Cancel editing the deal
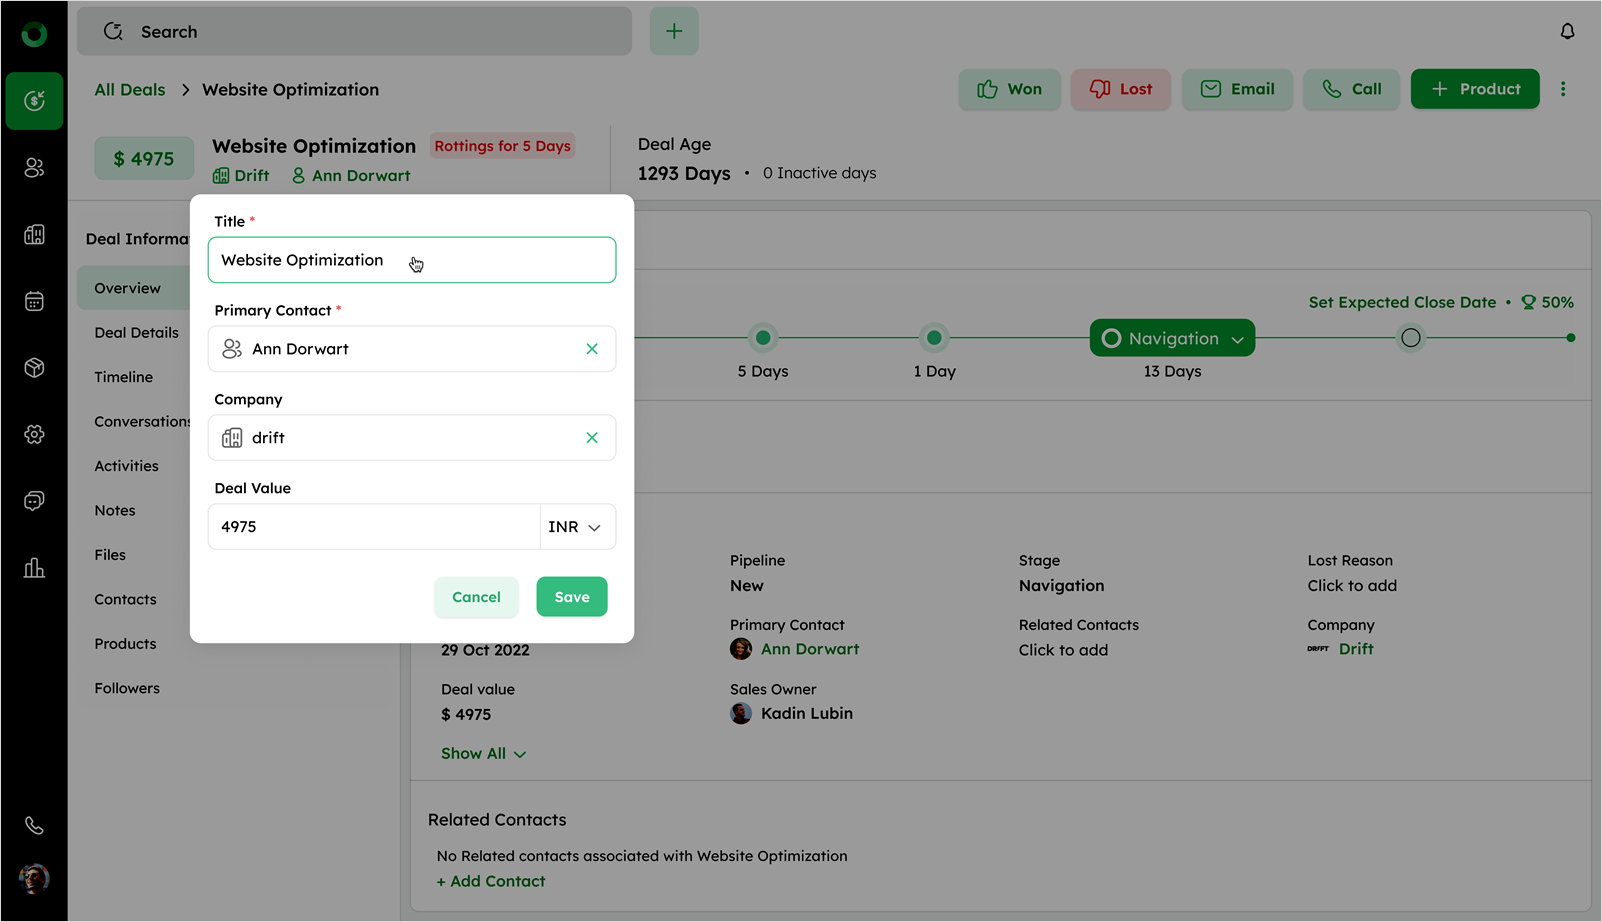Image resolution: width=1602 pixels, height=922 pixels. [x=476, y=597]
